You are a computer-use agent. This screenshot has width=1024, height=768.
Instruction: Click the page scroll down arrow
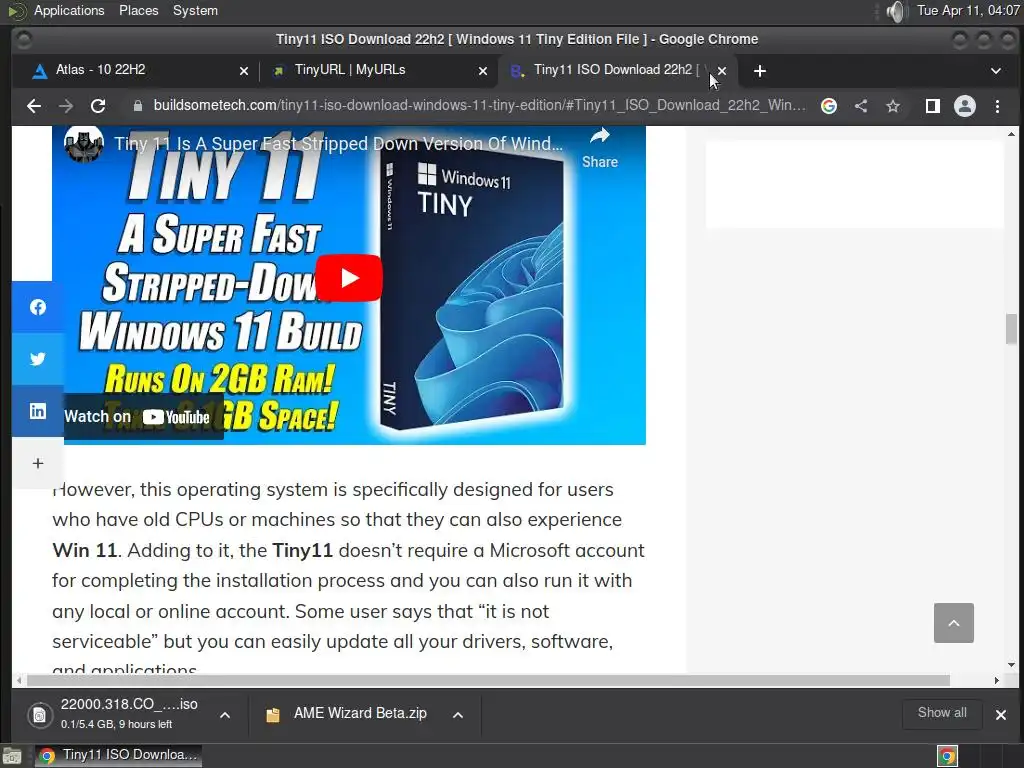click(1011, 665)
